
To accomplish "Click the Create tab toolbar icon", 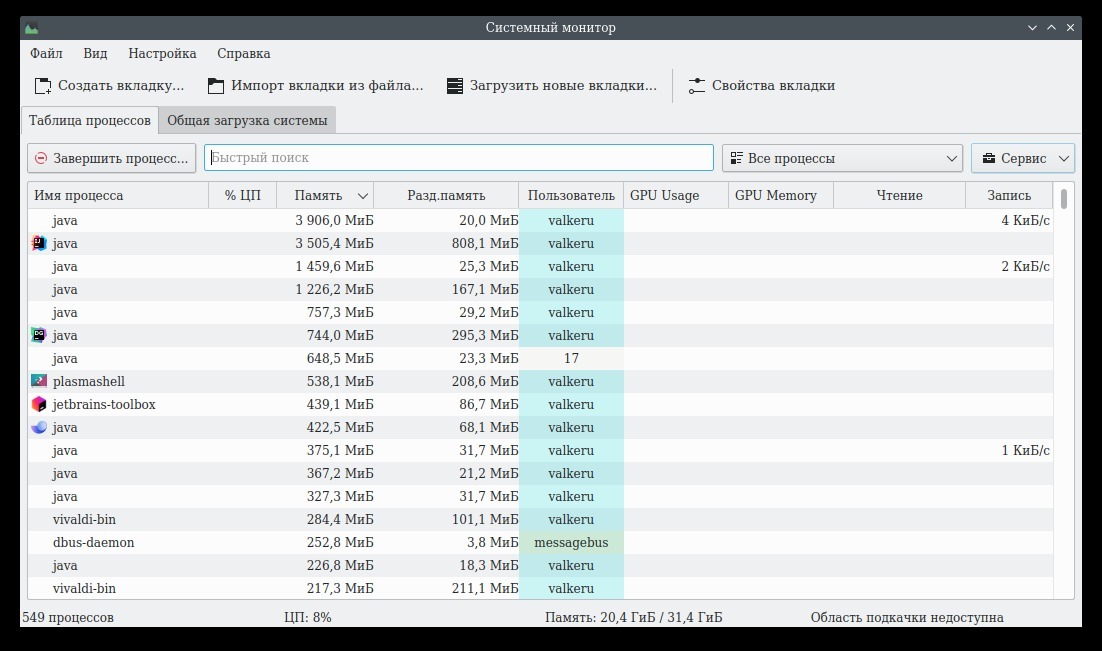I will (x=43, y=86).
